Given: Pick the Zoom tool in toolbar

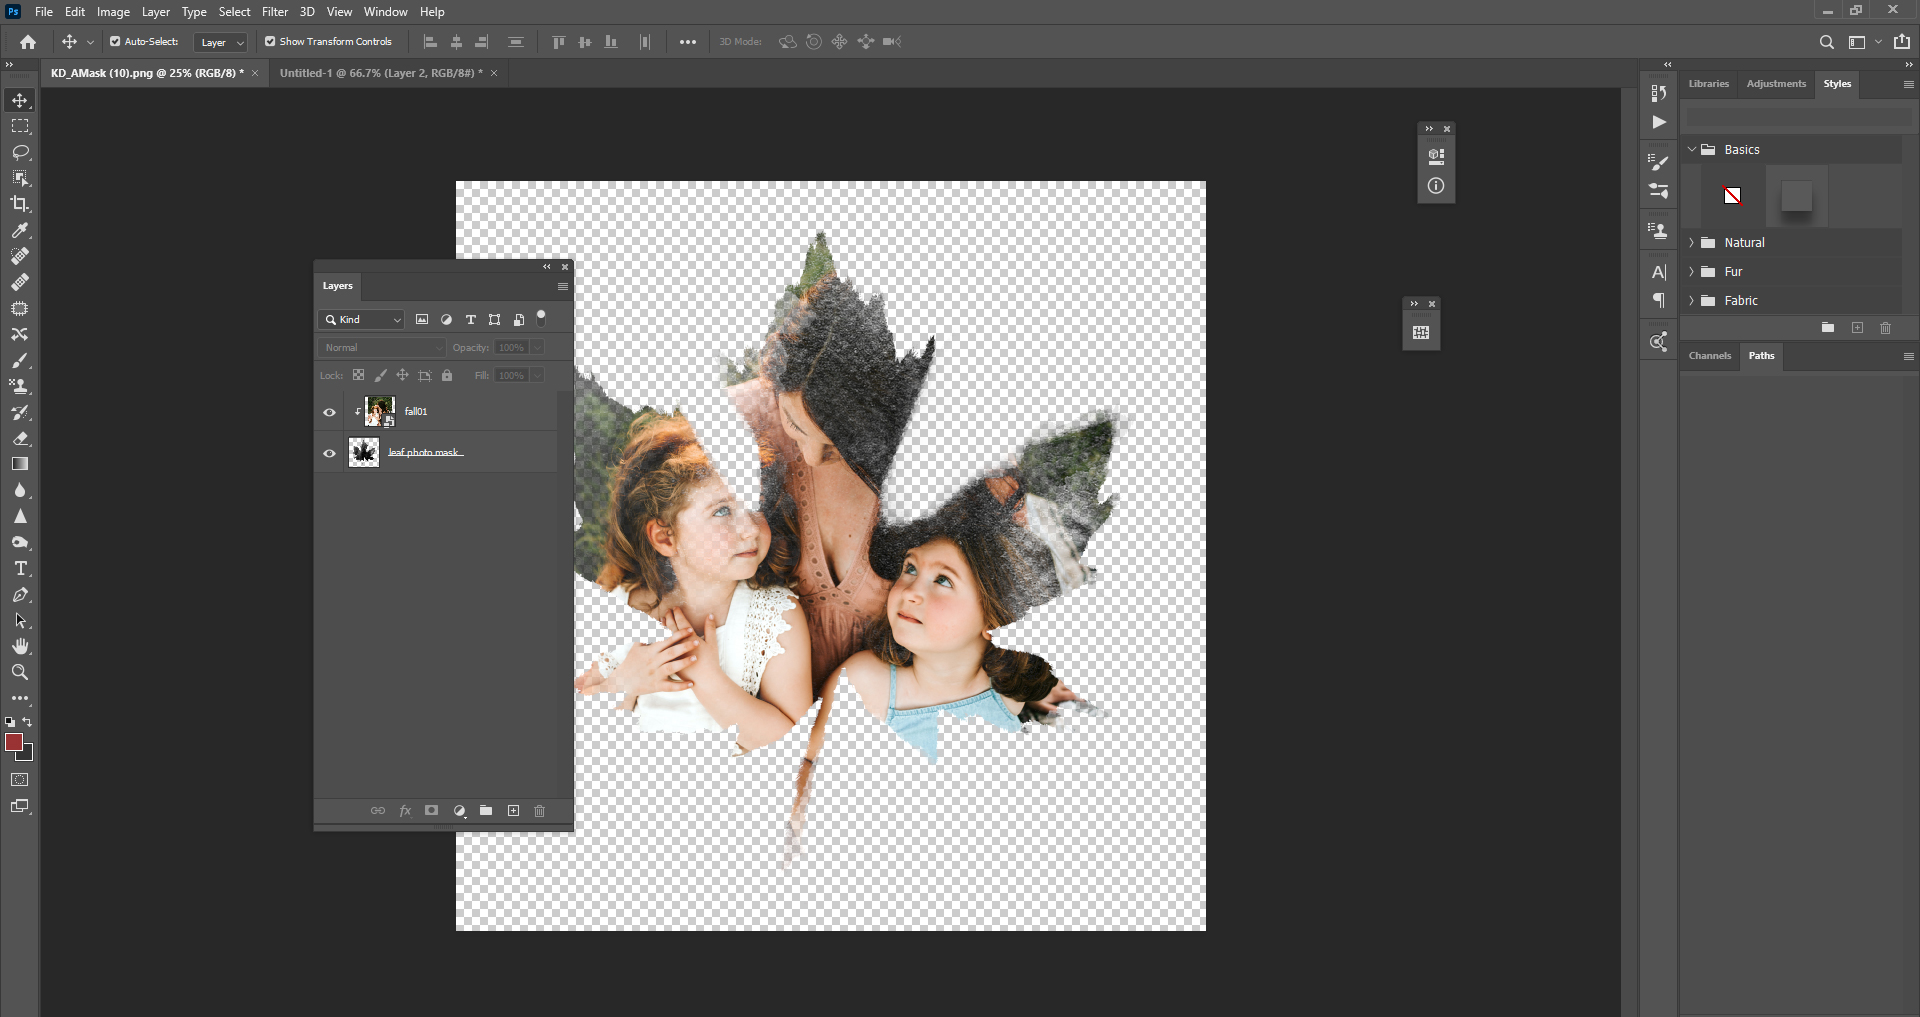Looking at the screenshot, I should click(x=20, y=672).
